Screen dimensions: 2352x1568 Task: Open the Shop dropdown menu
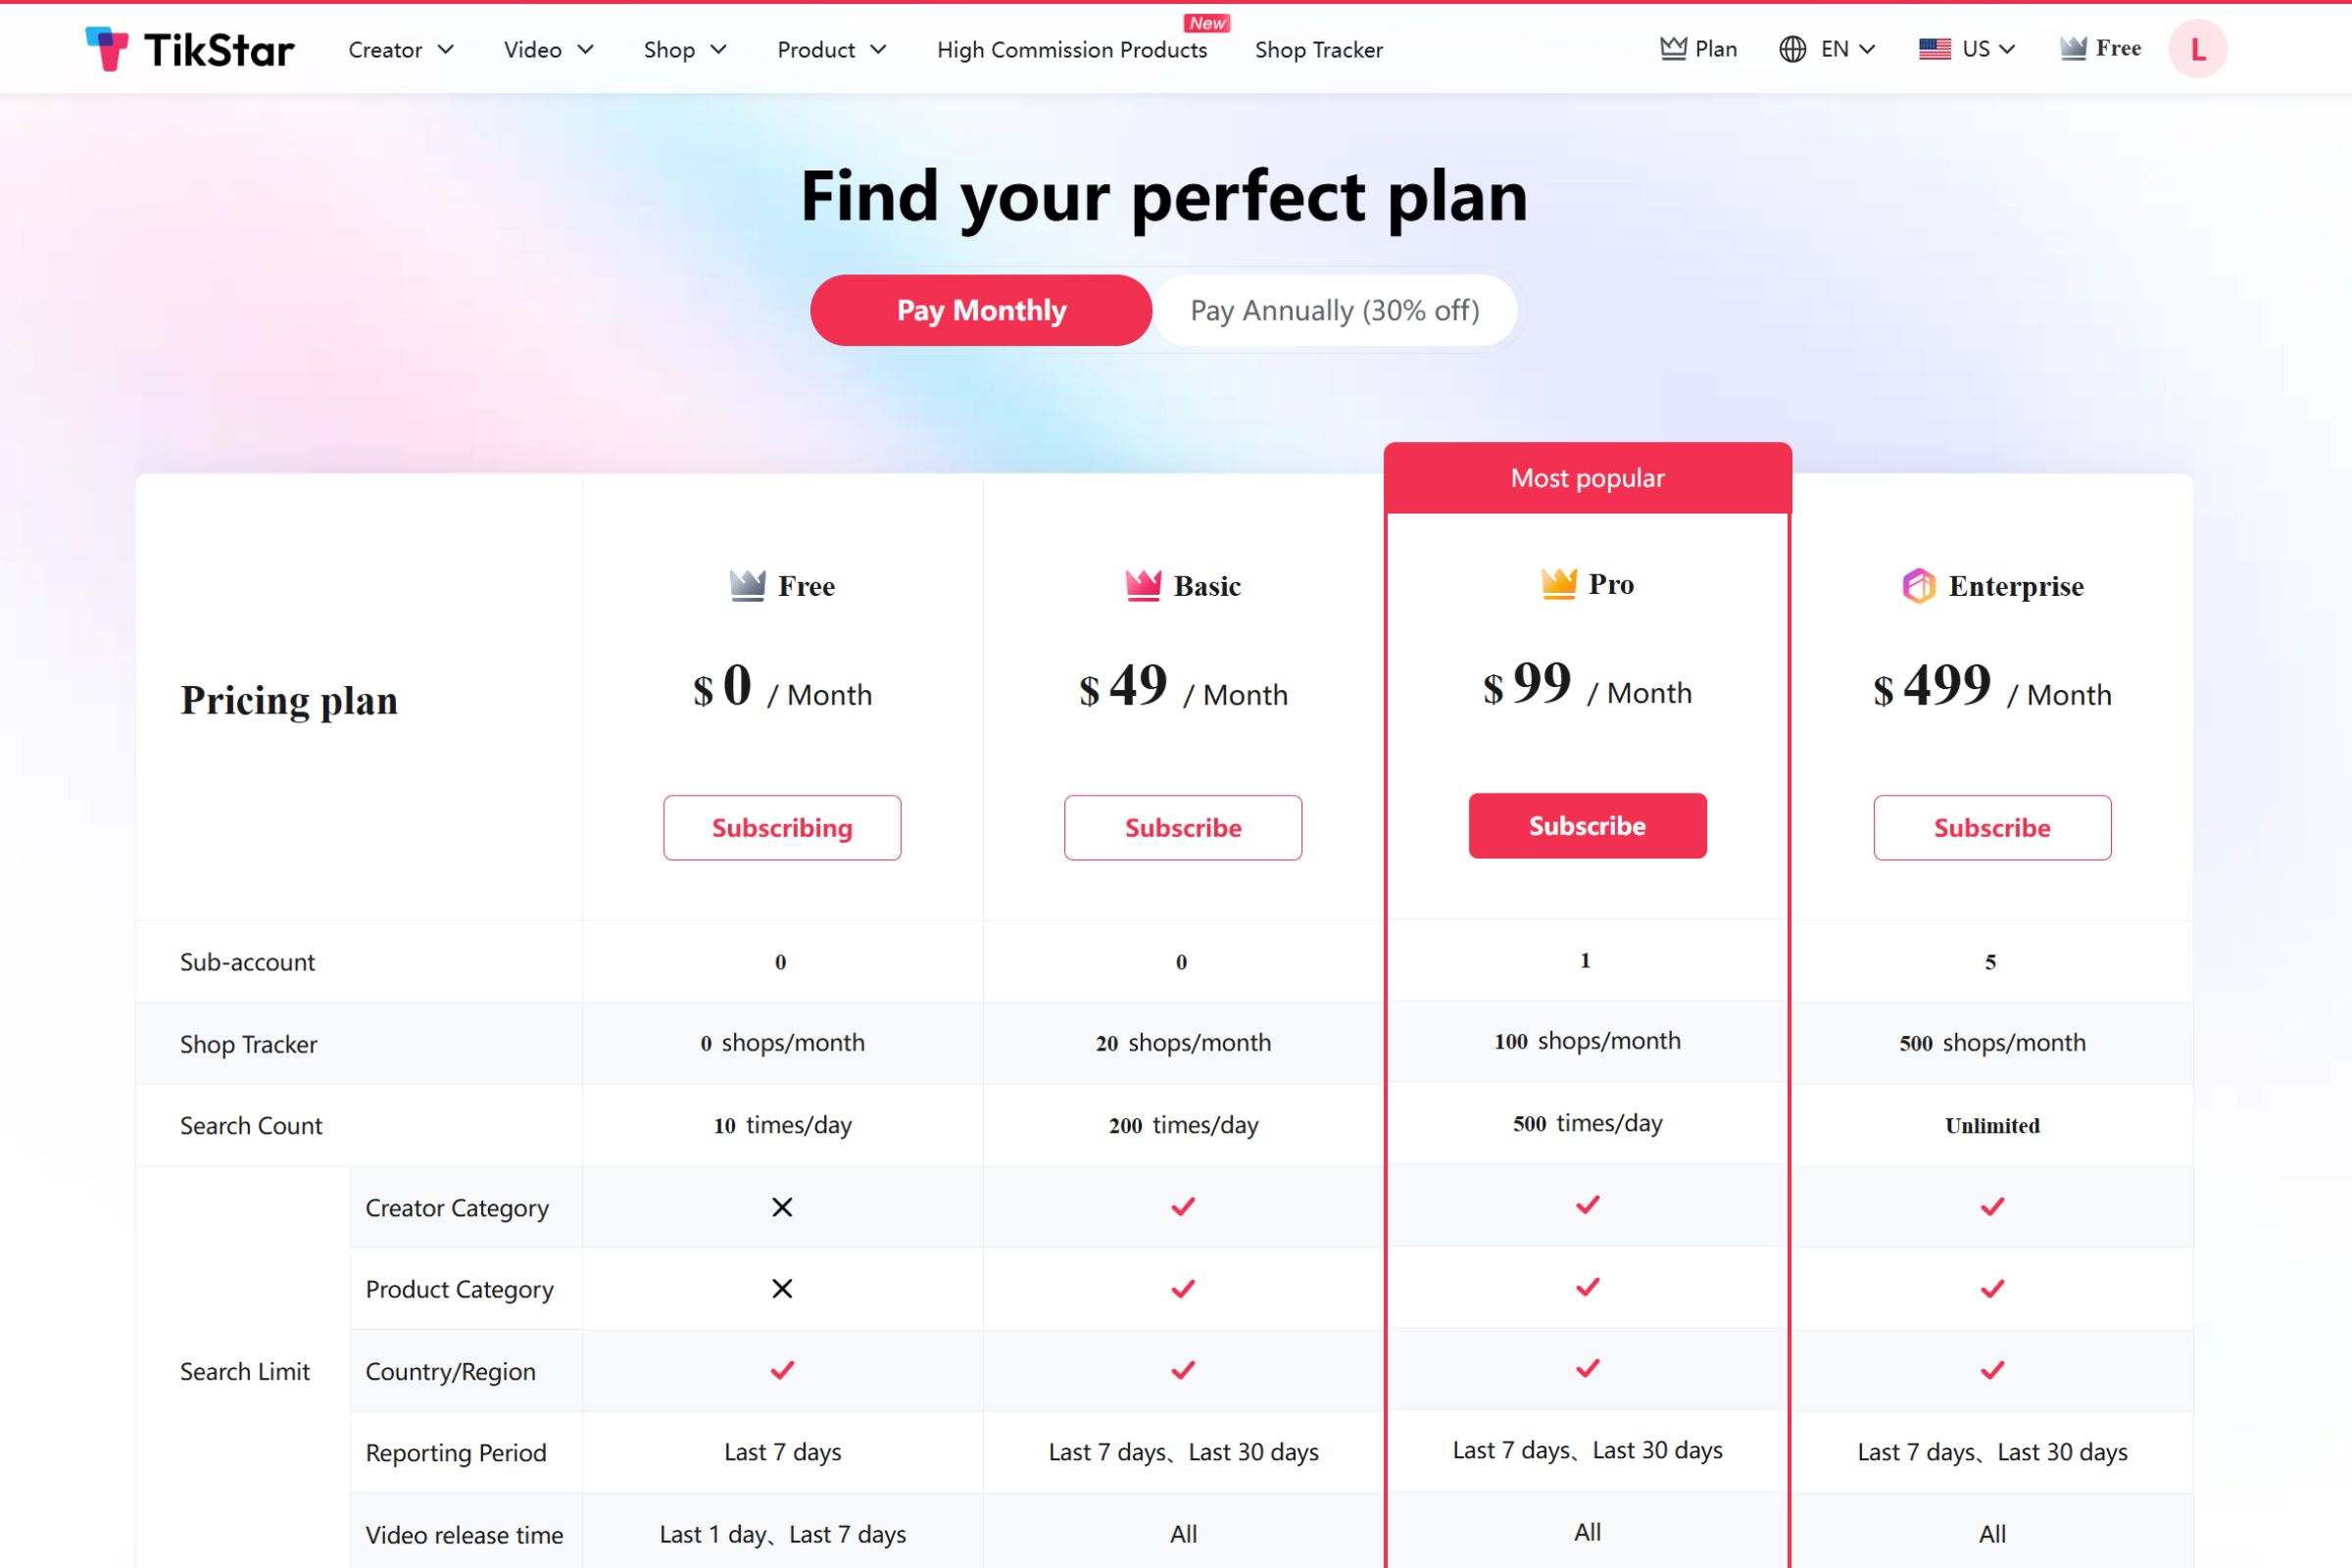coord(685,50)
